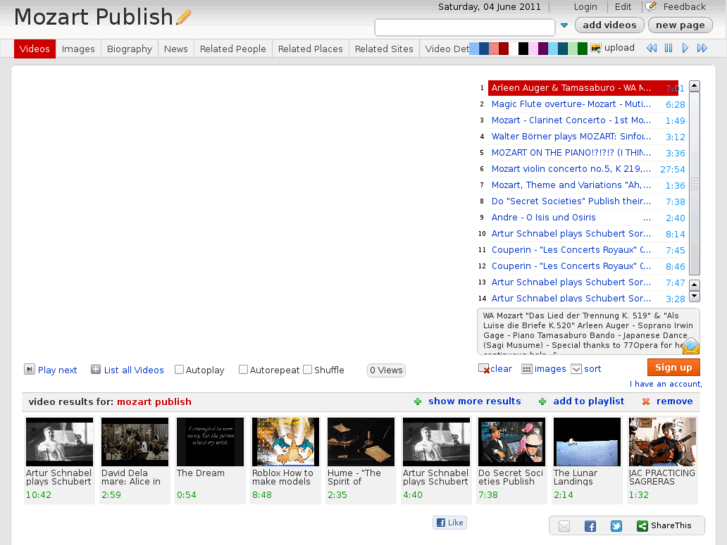Screen dimensions: 727x545
Task: Open the Hume The Spirit of thumbnail
Action: coord(361,442)
